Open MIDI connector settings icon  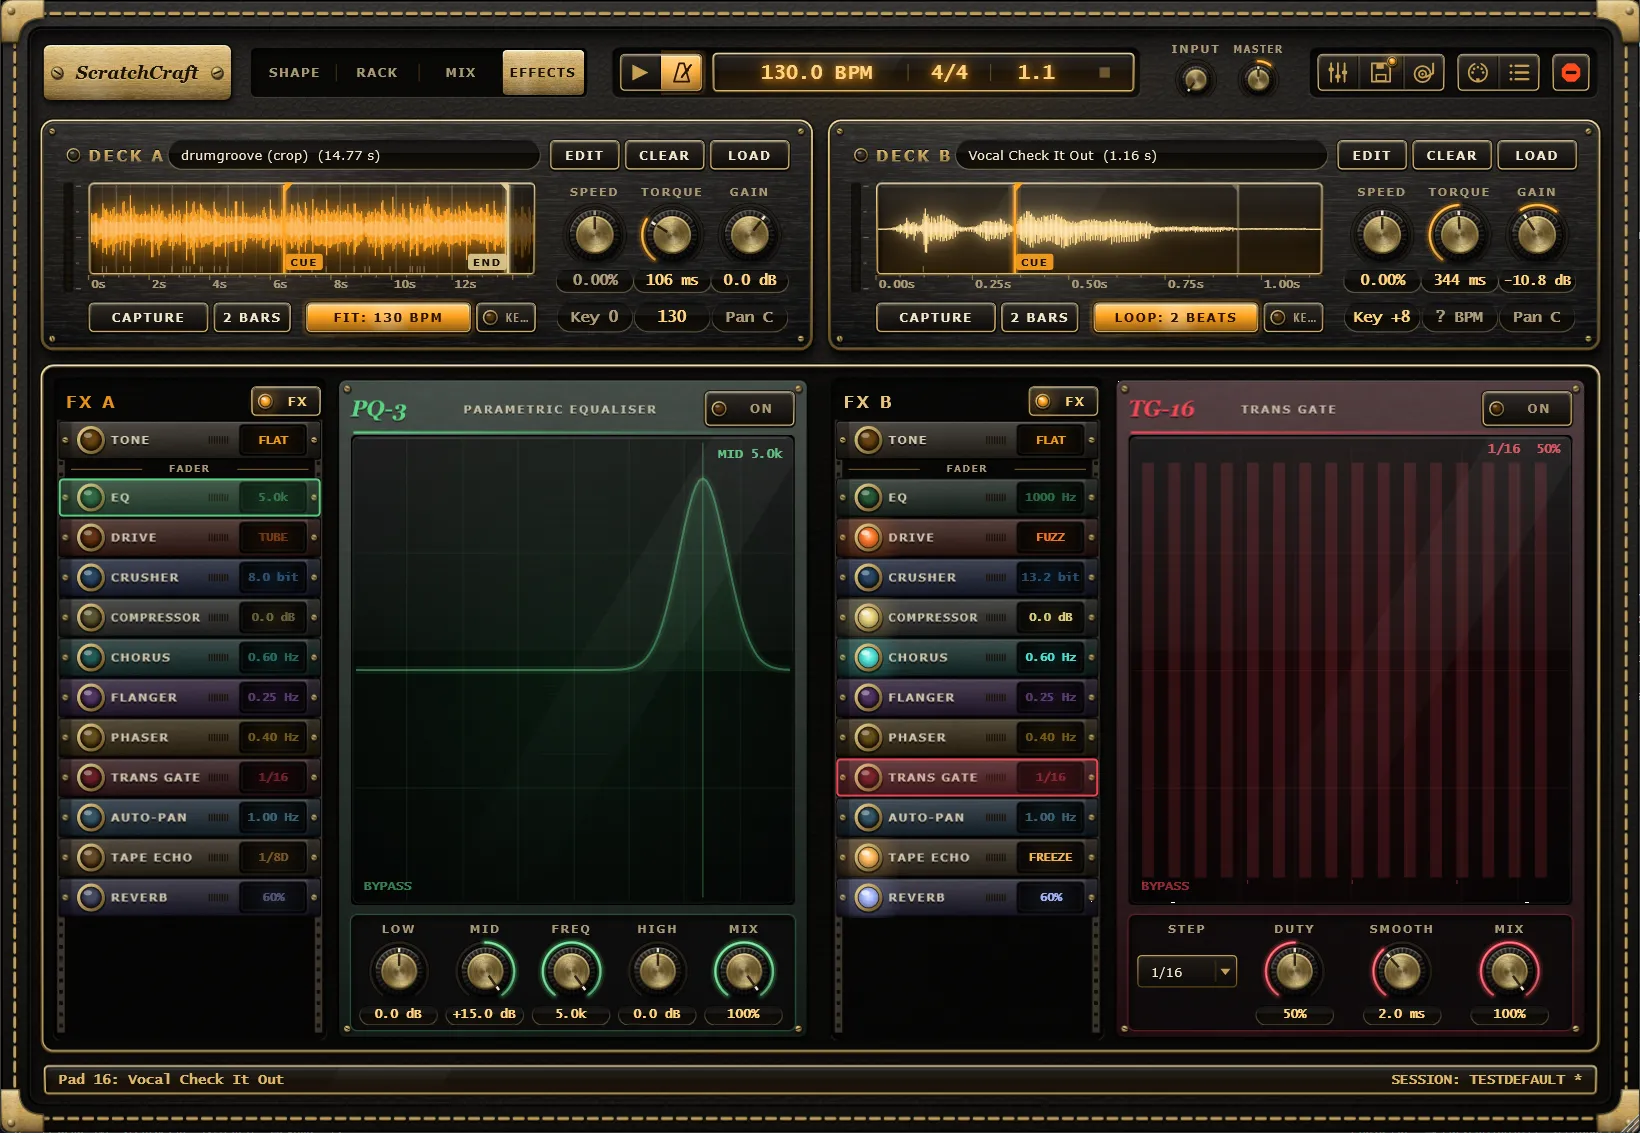click(1477, 73)
